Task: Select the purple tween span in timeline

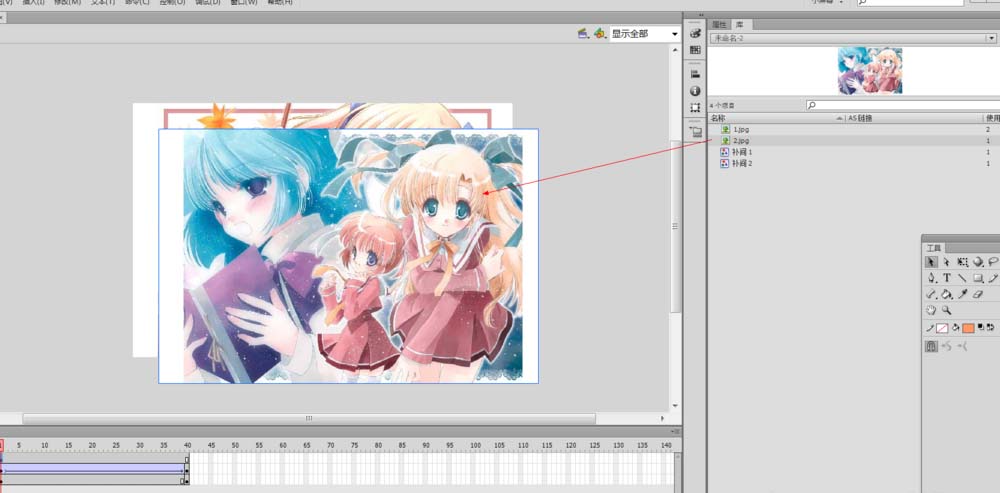Action: click(92, 469)
